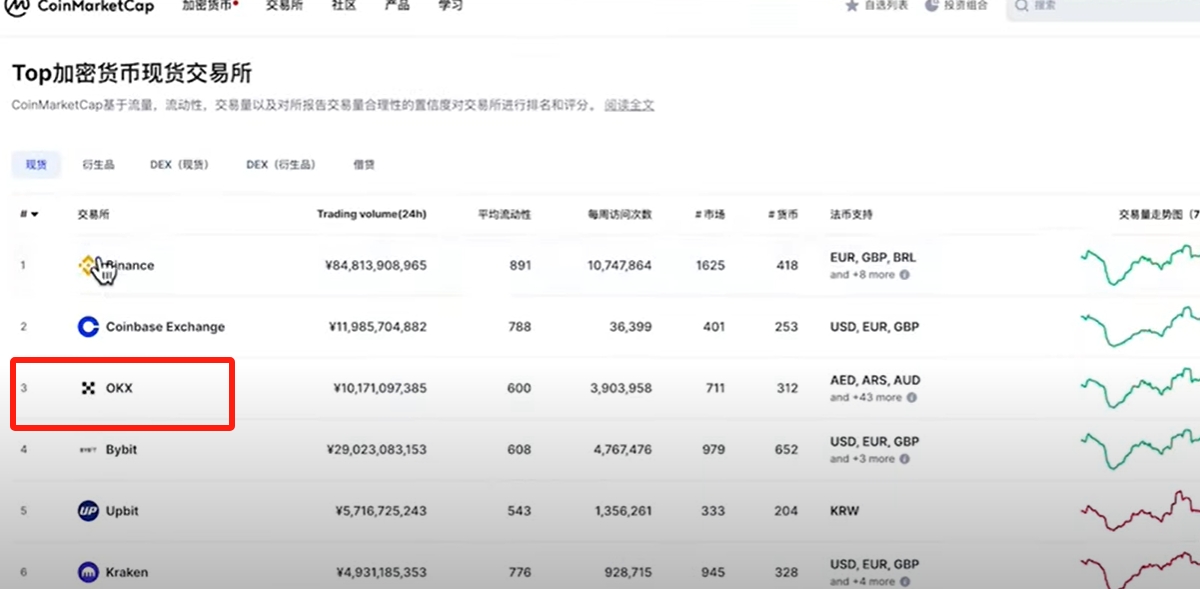Click info icon beside Bybit +3 more
1200x589 pixels.
tap(904, 459)
